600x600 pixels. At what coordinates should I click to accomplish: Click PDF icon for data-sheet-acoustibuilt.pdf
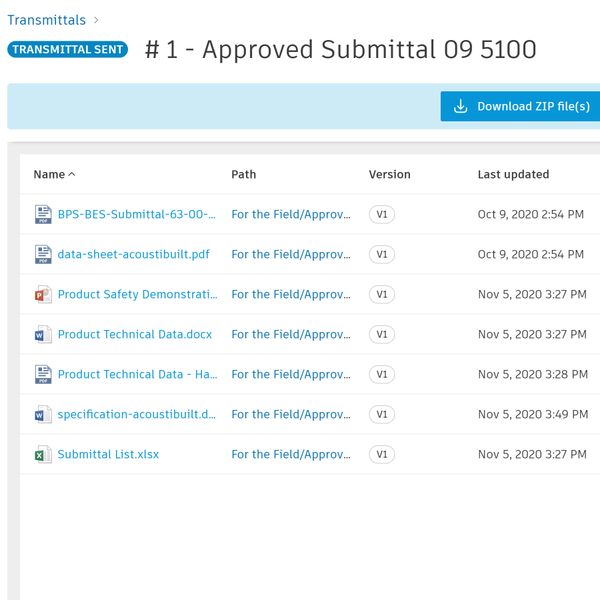[43, 254]
